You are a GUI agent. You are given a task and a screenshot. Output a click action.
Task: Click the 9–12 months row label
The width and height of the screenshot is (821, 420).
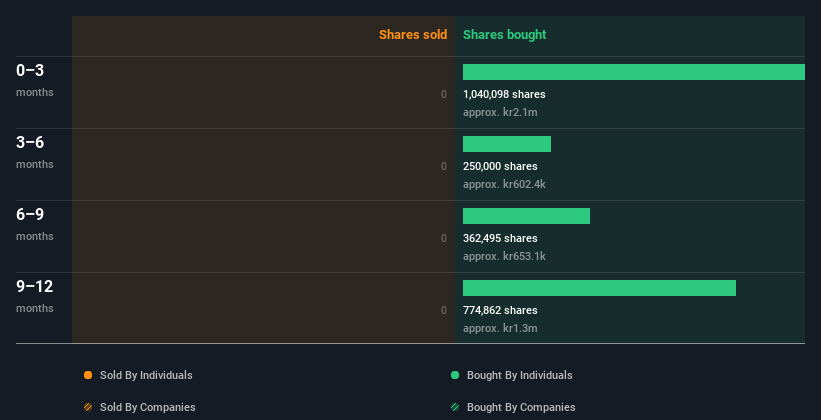click(x=35, y=296)
